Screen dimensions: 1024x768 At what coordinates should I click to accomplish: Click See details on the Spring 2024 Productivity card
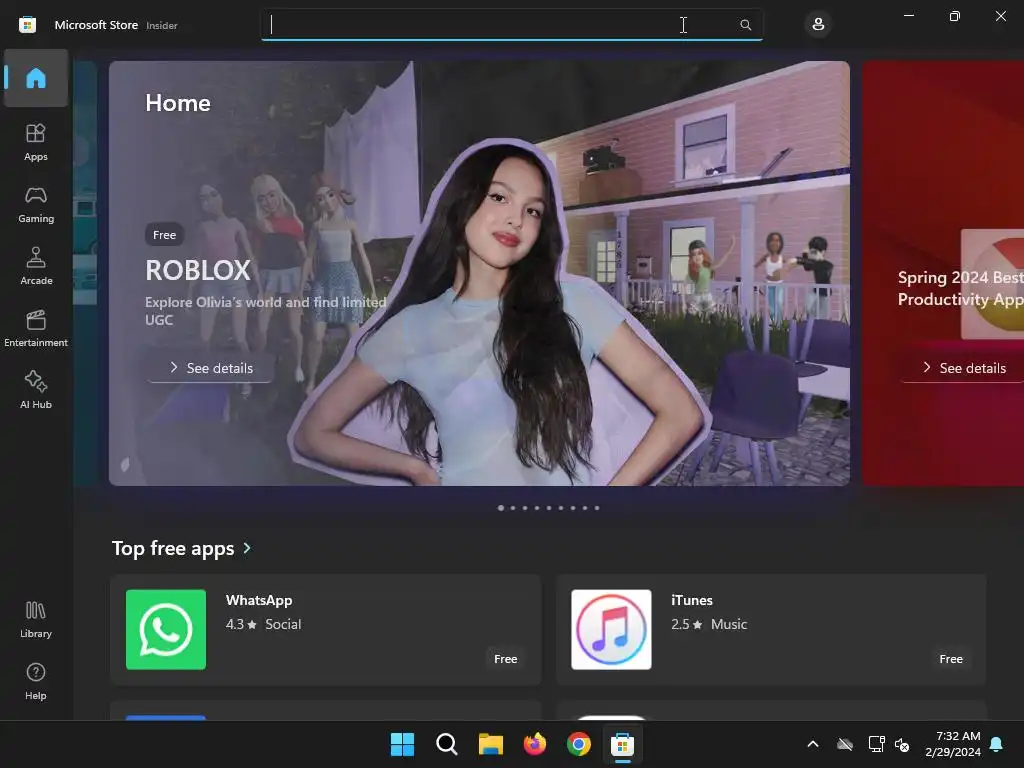coord(964,368)
